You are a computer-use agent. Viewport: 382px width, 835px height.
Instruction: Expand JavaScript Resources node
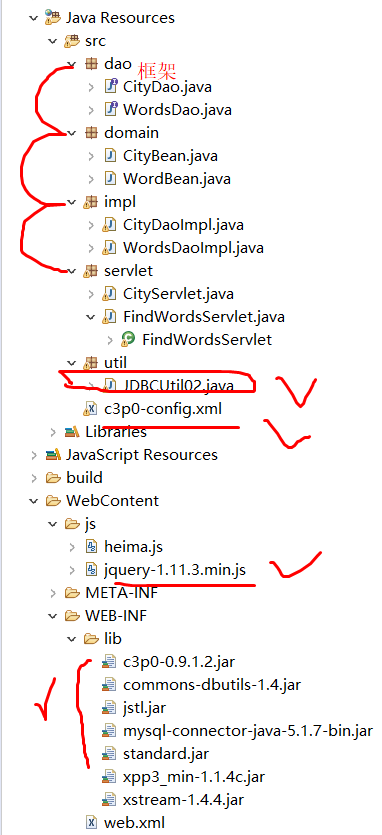(x=34, y=455)
